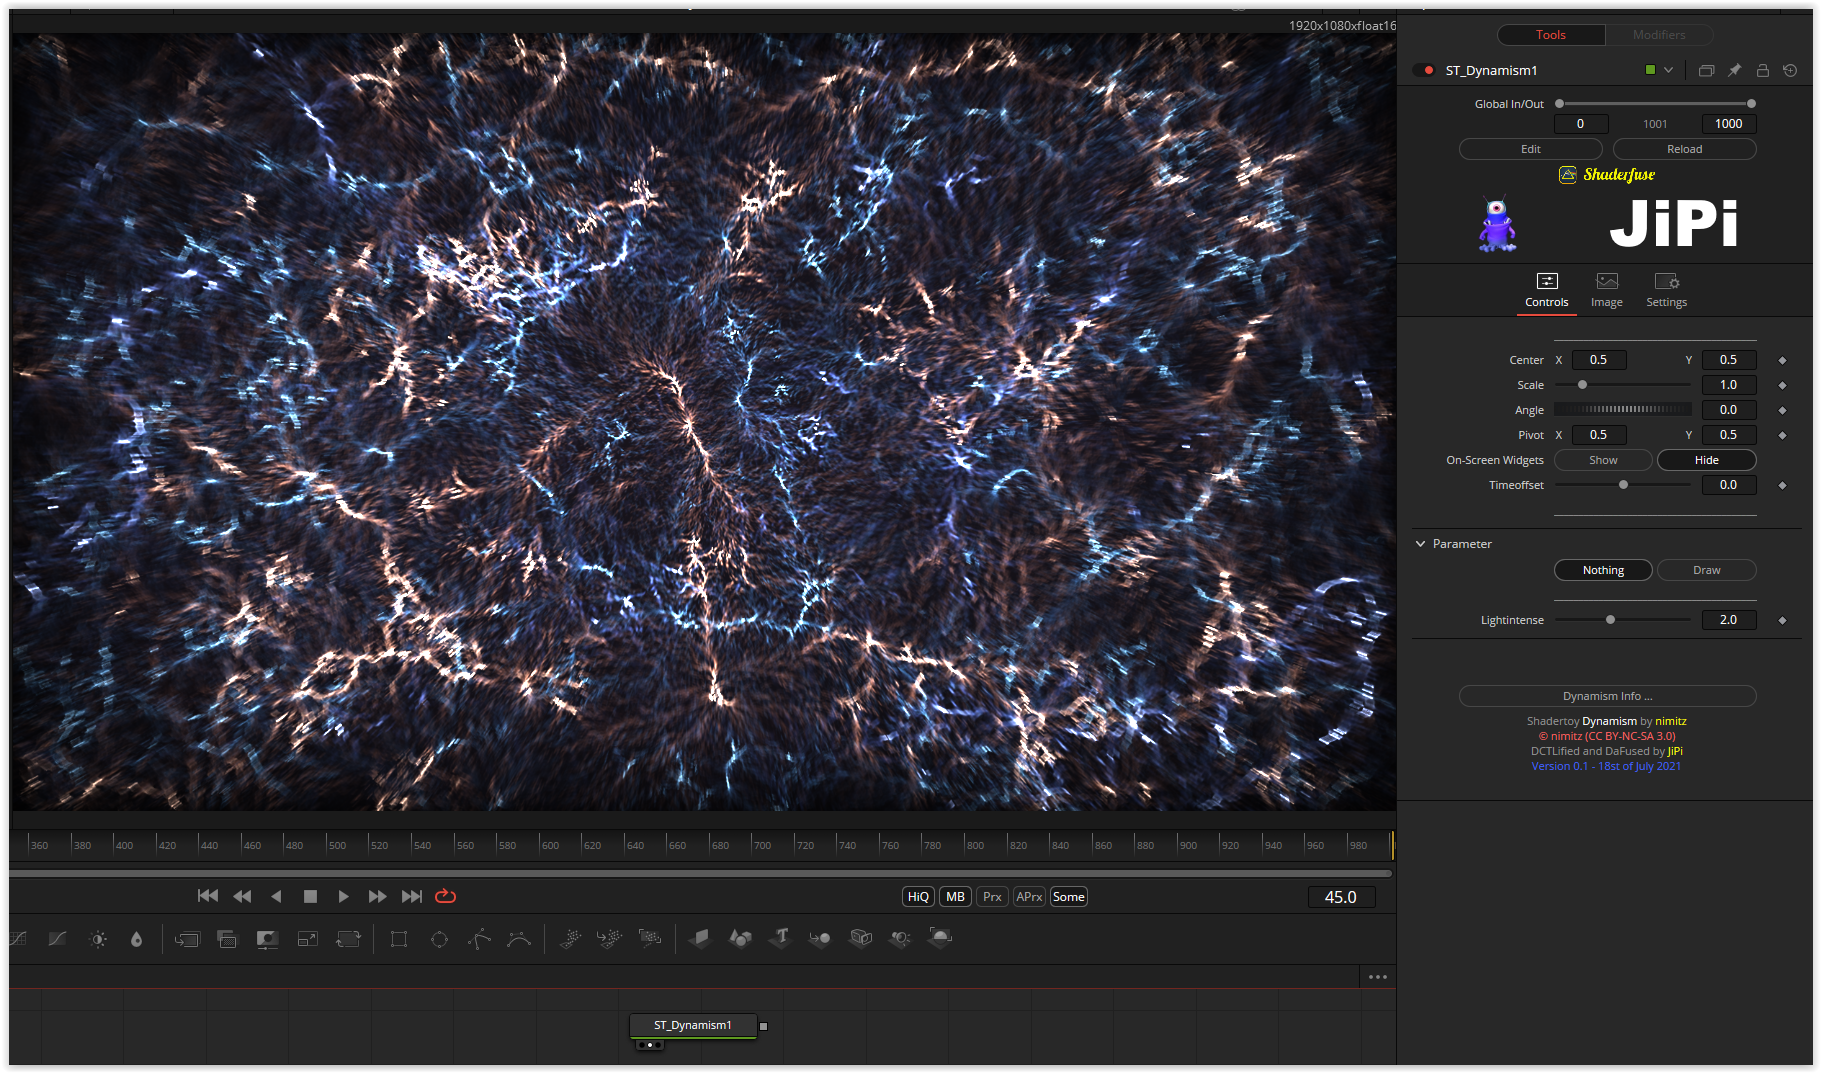Toggle ST_Dynamism1 node enable switch

point(1424,70)
